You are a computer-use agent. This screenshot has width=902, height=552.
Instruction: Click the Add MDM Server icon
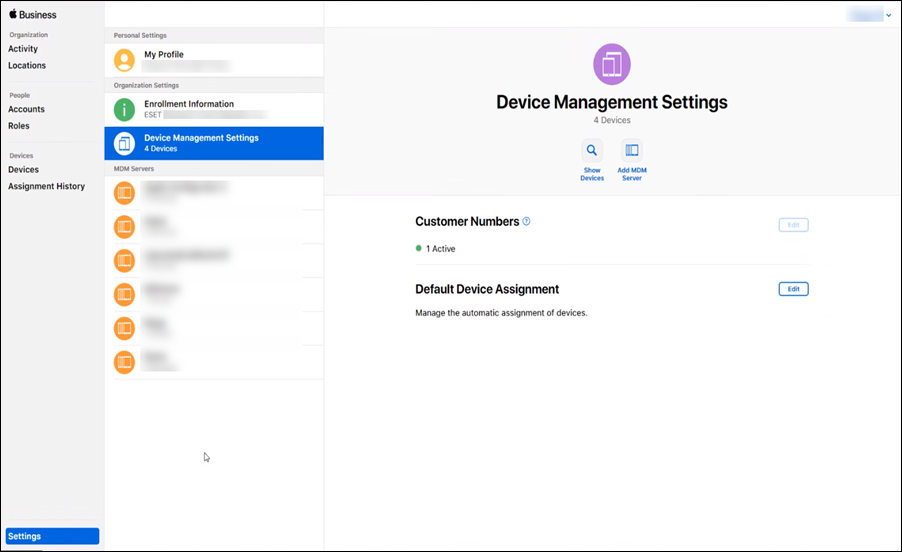tap(632, 151)
